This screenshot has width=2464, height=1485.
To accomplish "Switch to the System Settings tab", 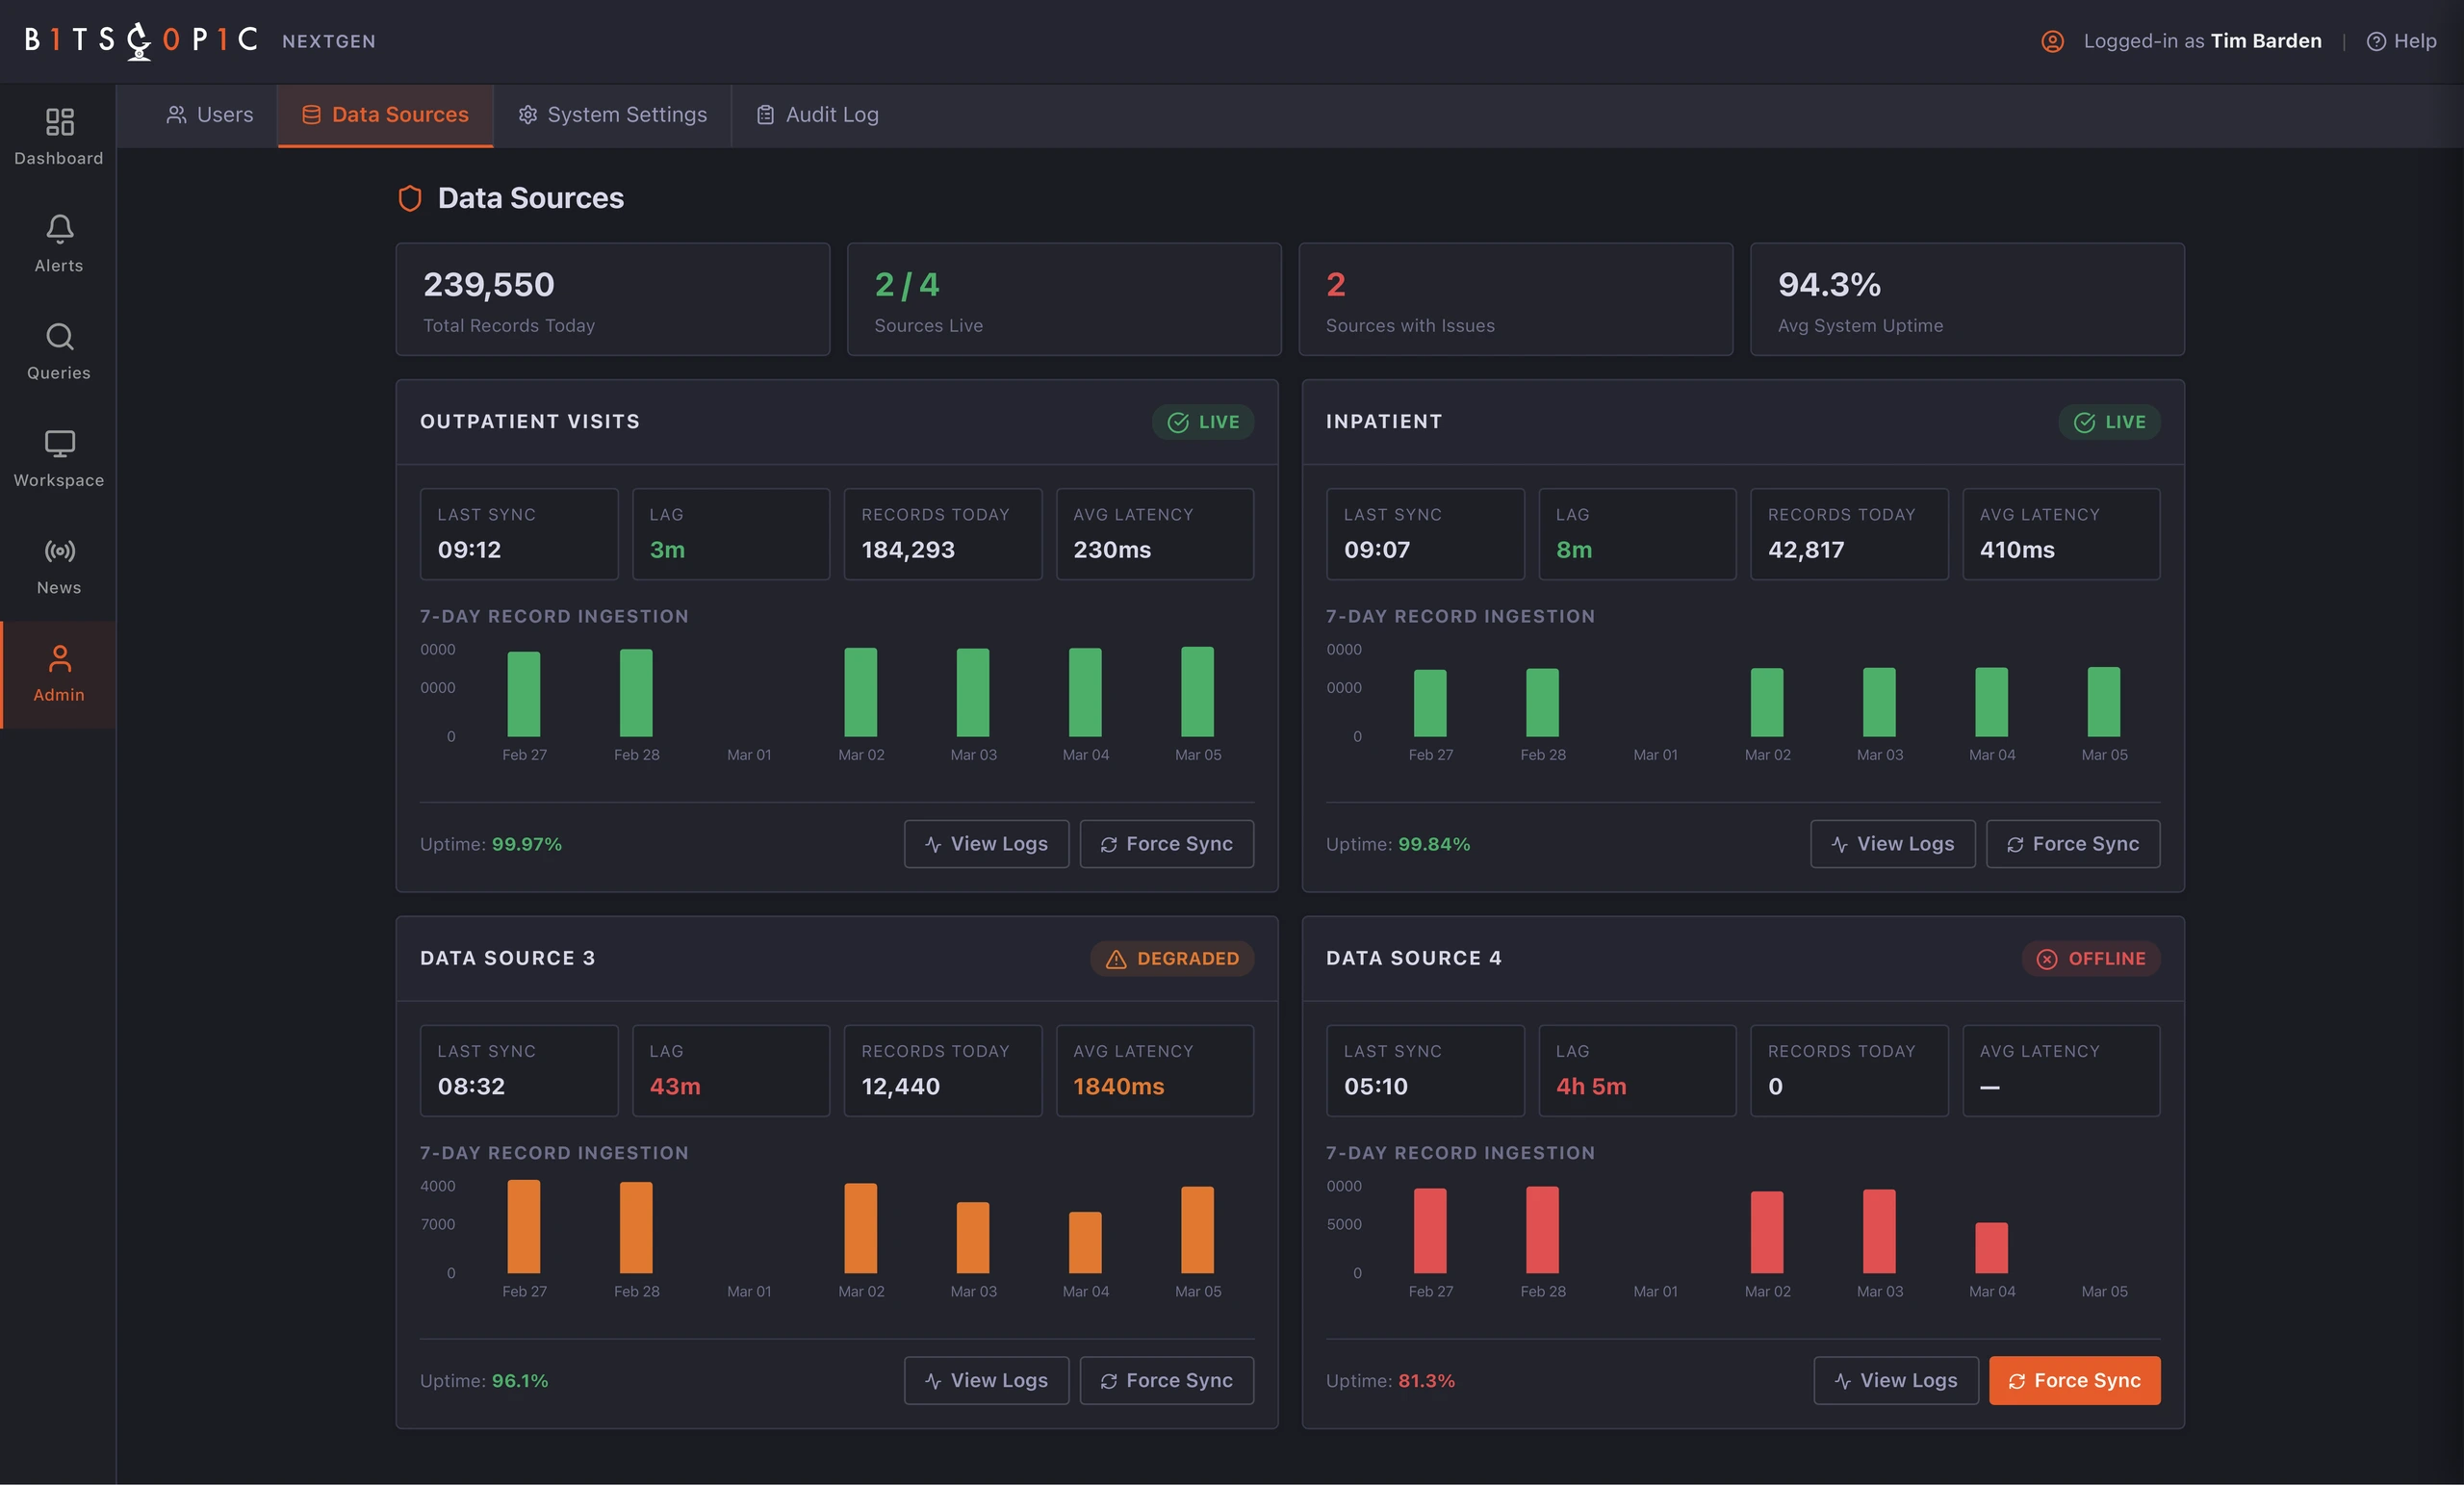I will (612, 115).
